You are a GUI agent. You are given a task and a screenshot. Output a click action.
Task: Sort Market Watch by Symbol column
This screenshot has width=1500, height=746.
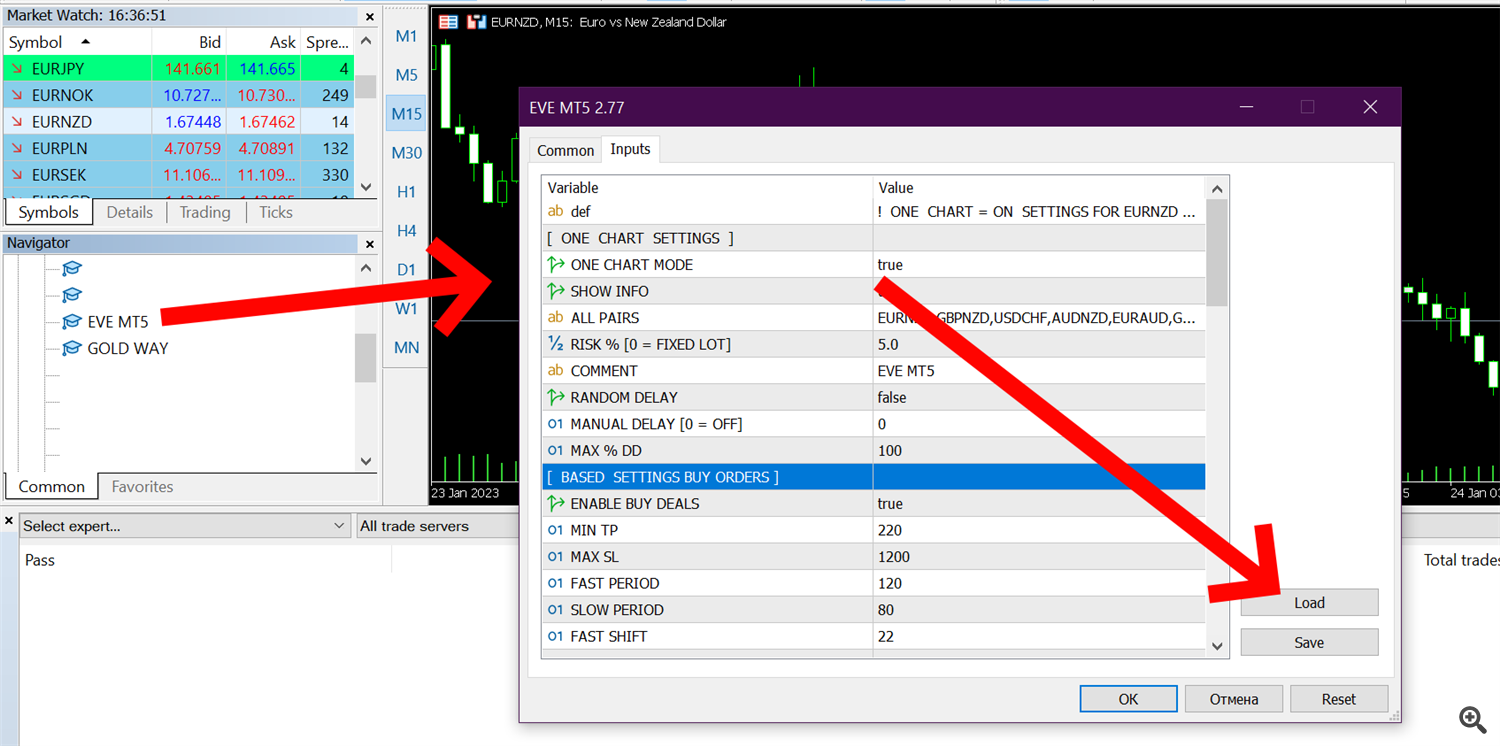[x=77, y=42]
